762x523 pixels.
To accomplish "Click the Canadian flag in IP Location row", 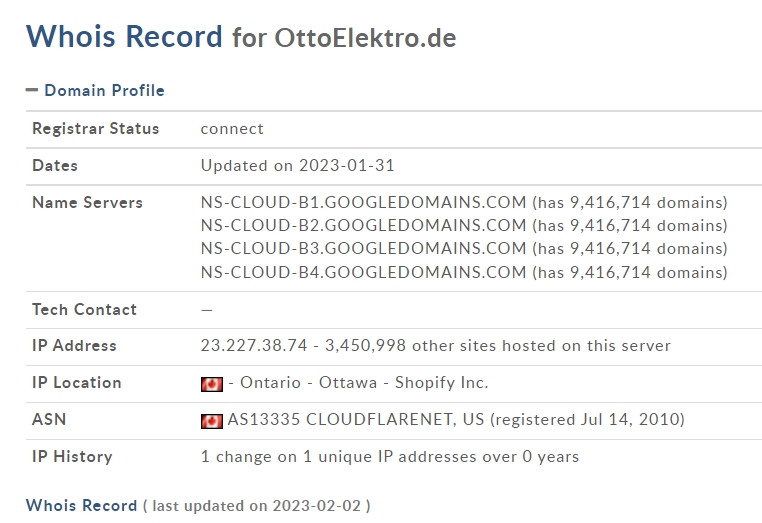I will tap(212, 384).
